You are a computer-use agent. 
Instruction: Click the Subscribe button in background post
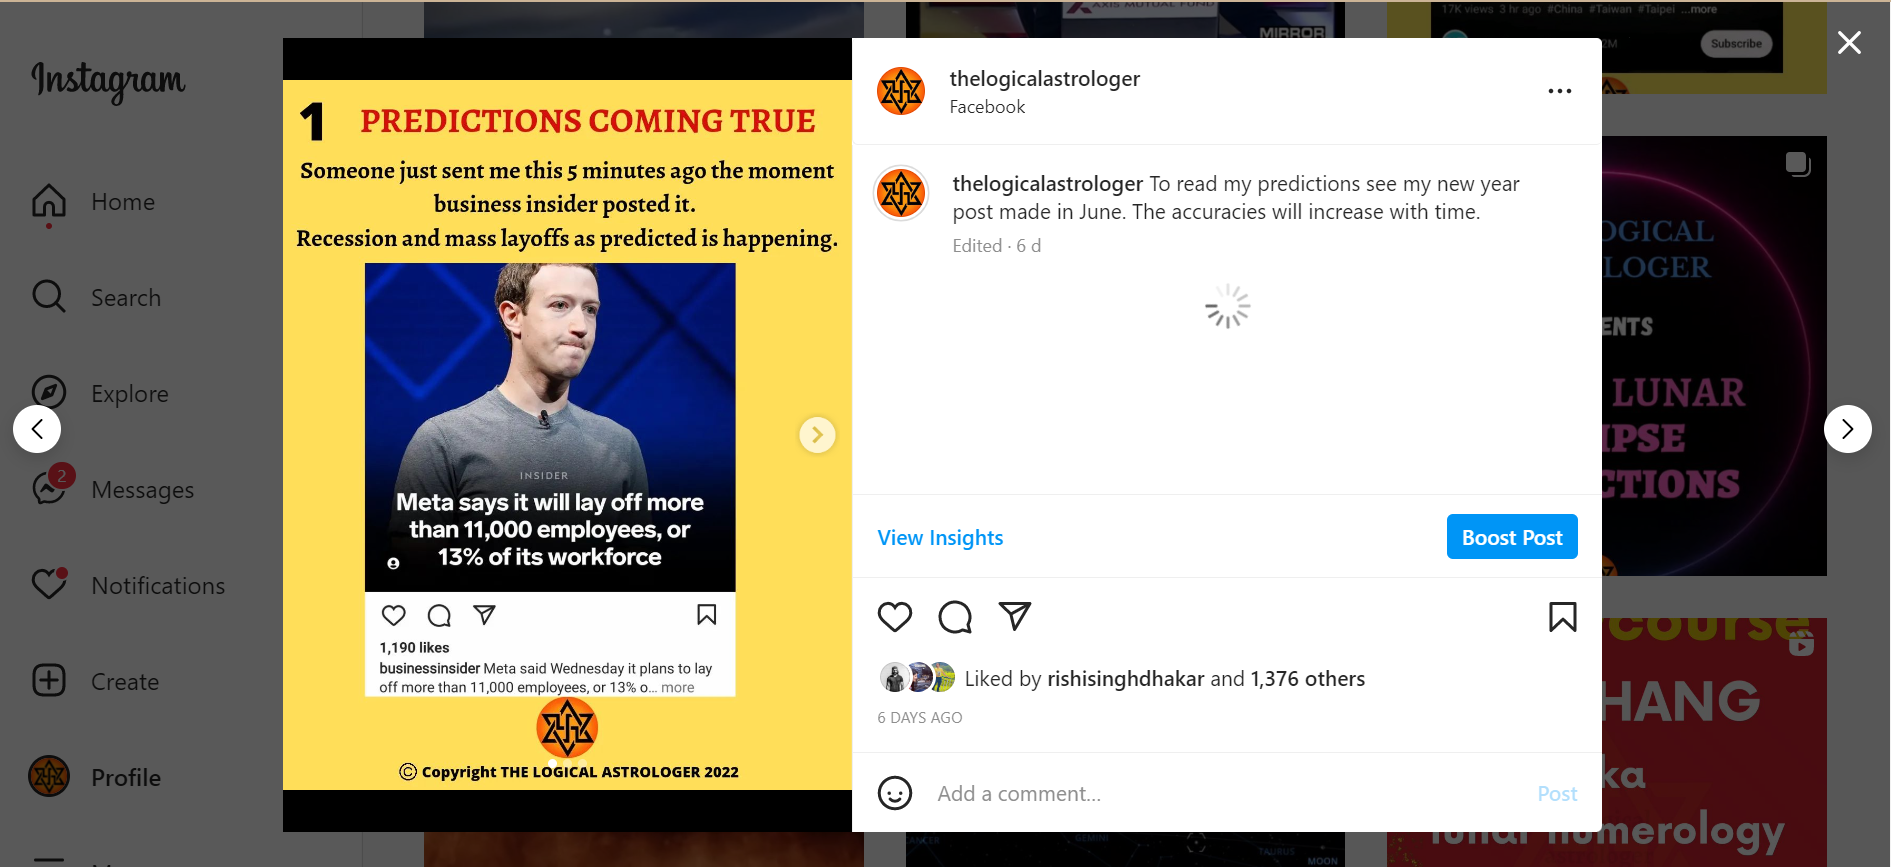1736,43
